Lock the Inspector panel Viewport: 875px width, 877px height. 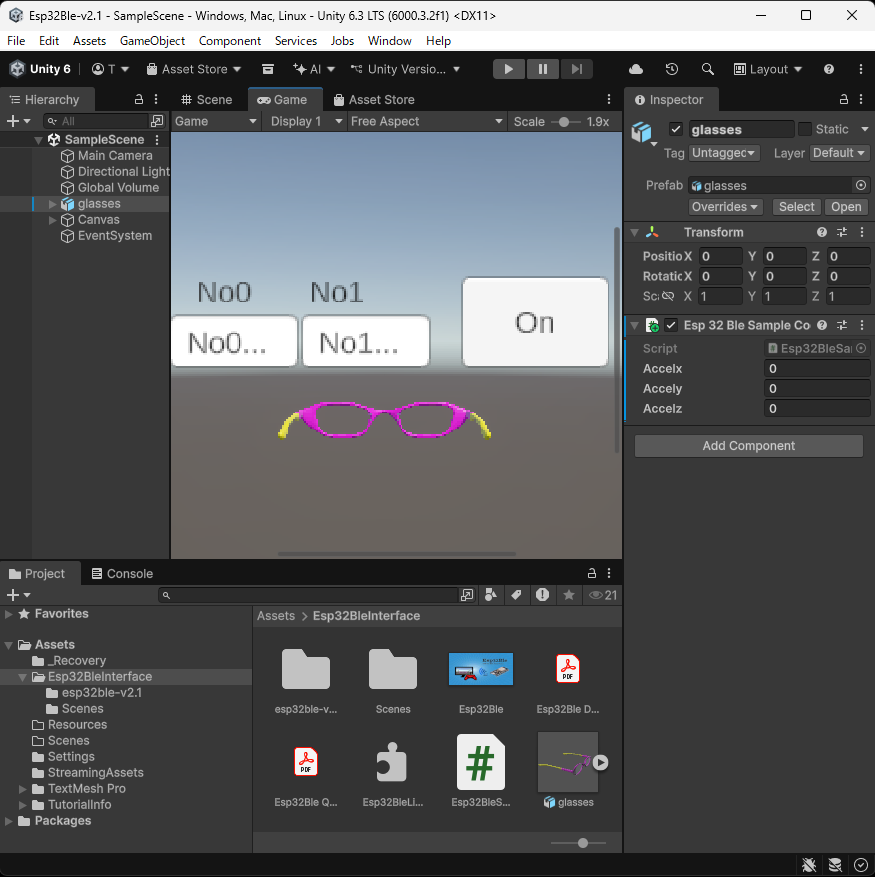pyautogui.click(x=843, y=100)
